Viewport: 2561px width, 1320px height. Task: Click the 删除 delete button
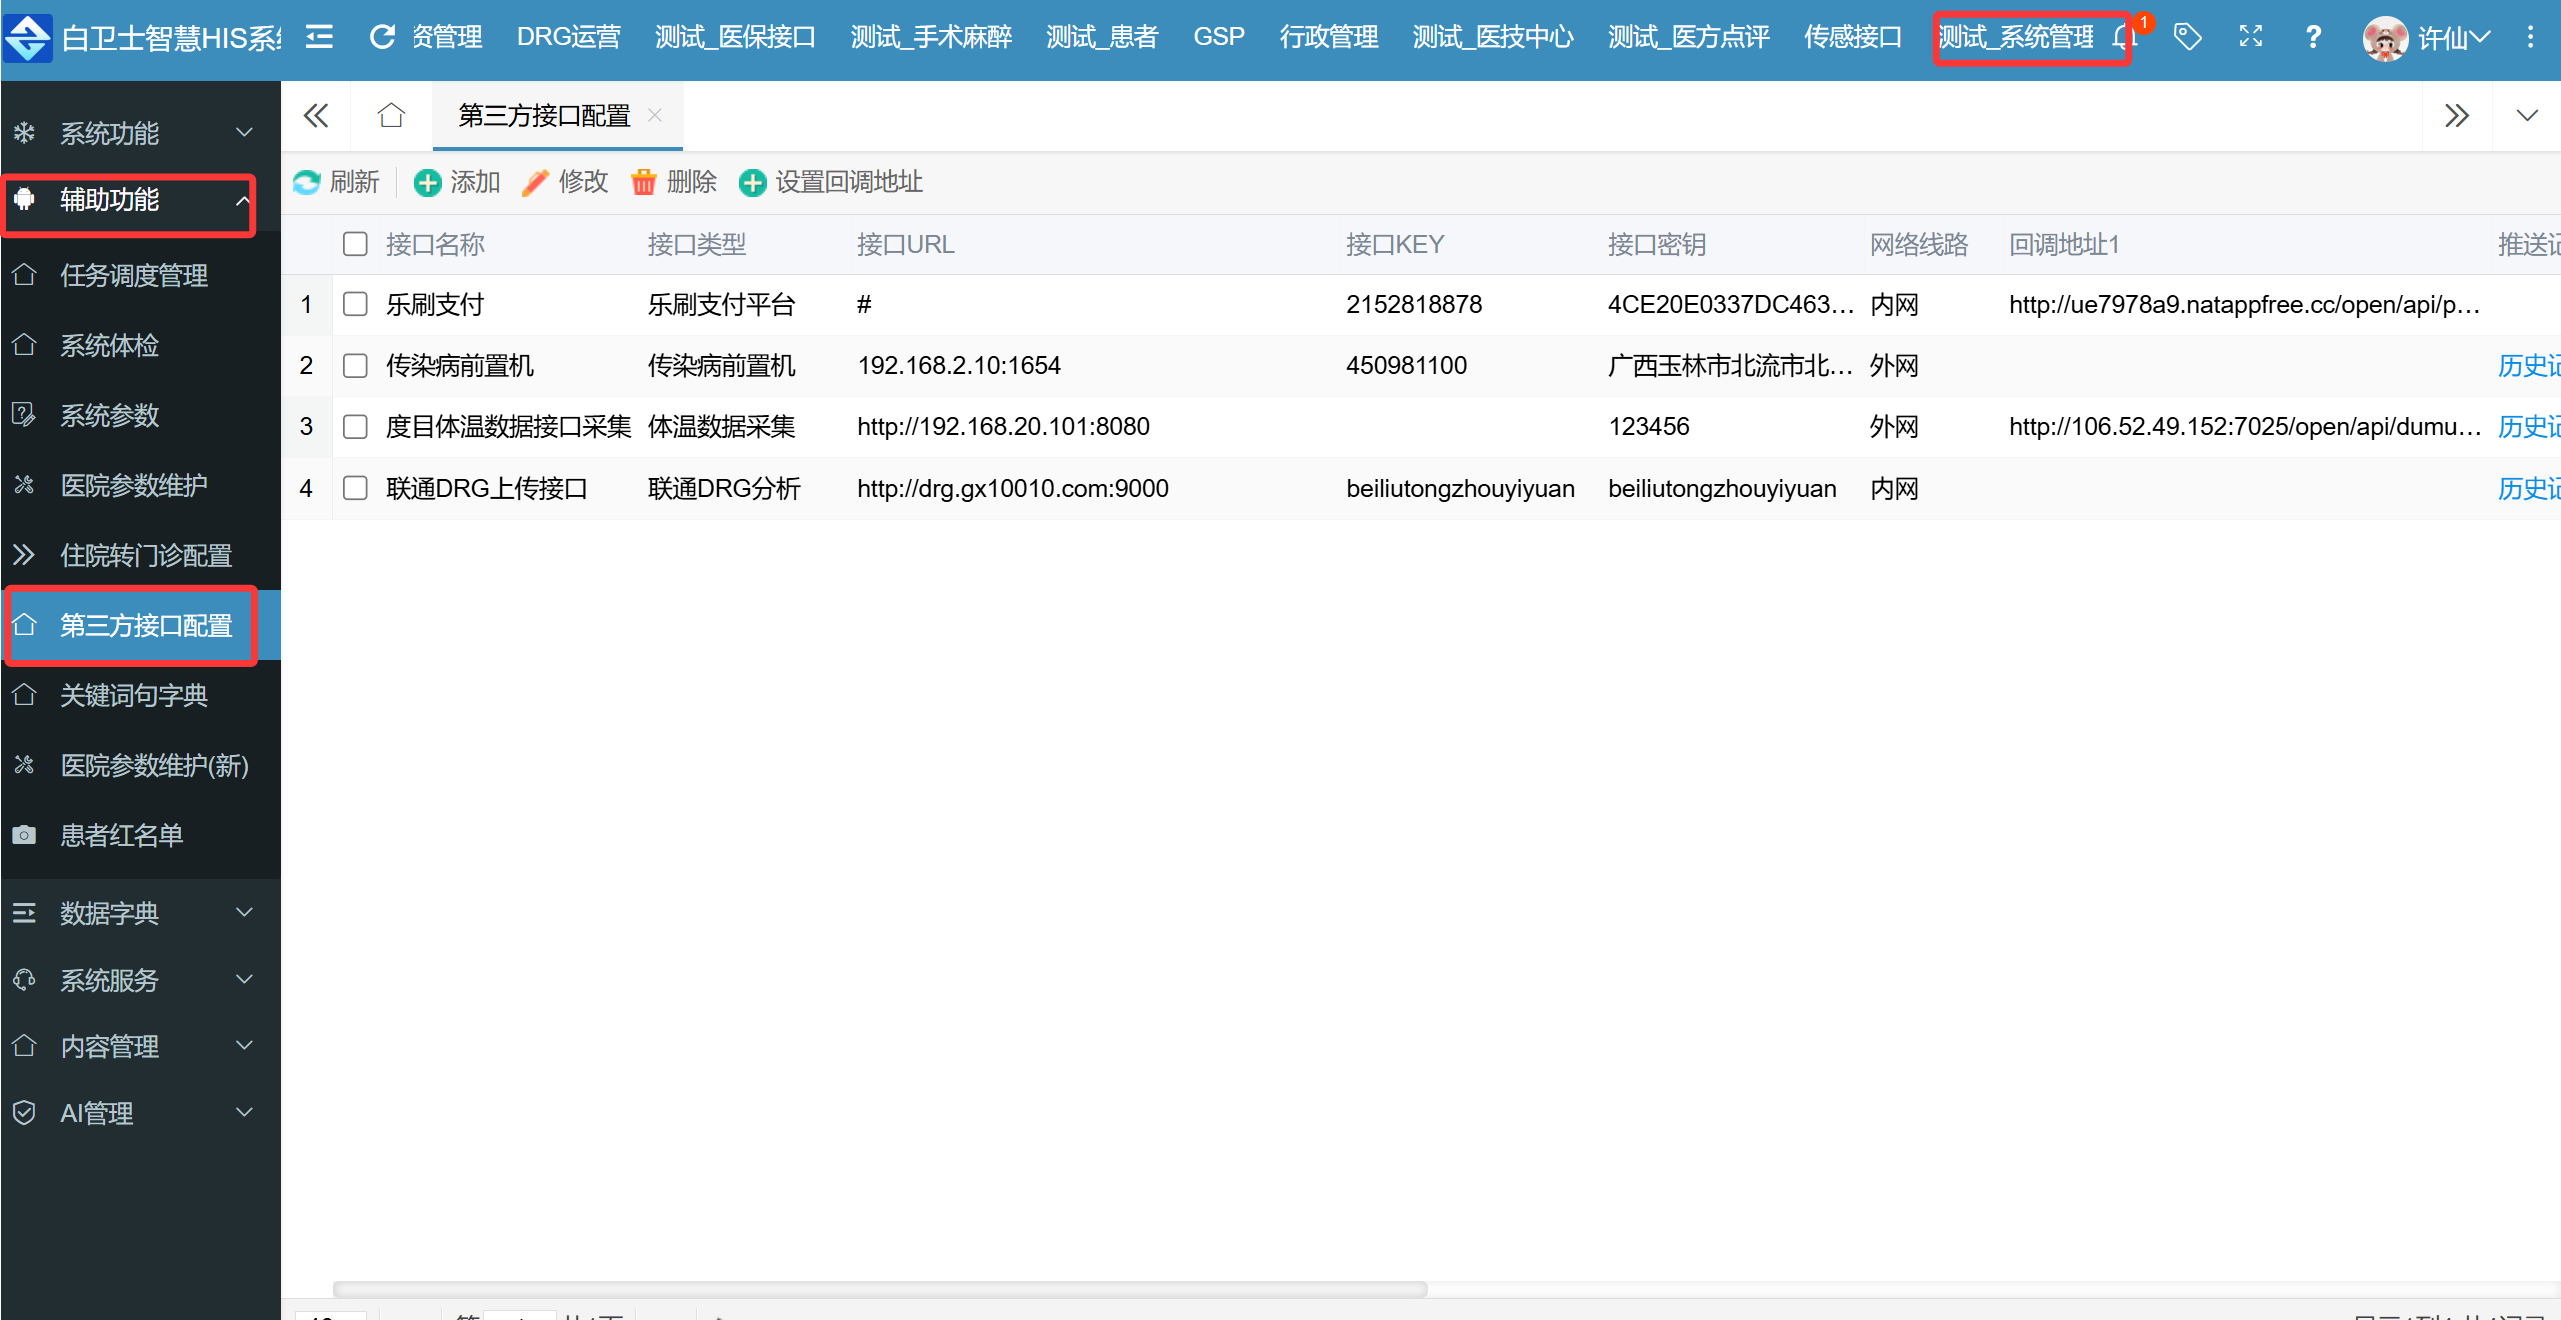674,182
